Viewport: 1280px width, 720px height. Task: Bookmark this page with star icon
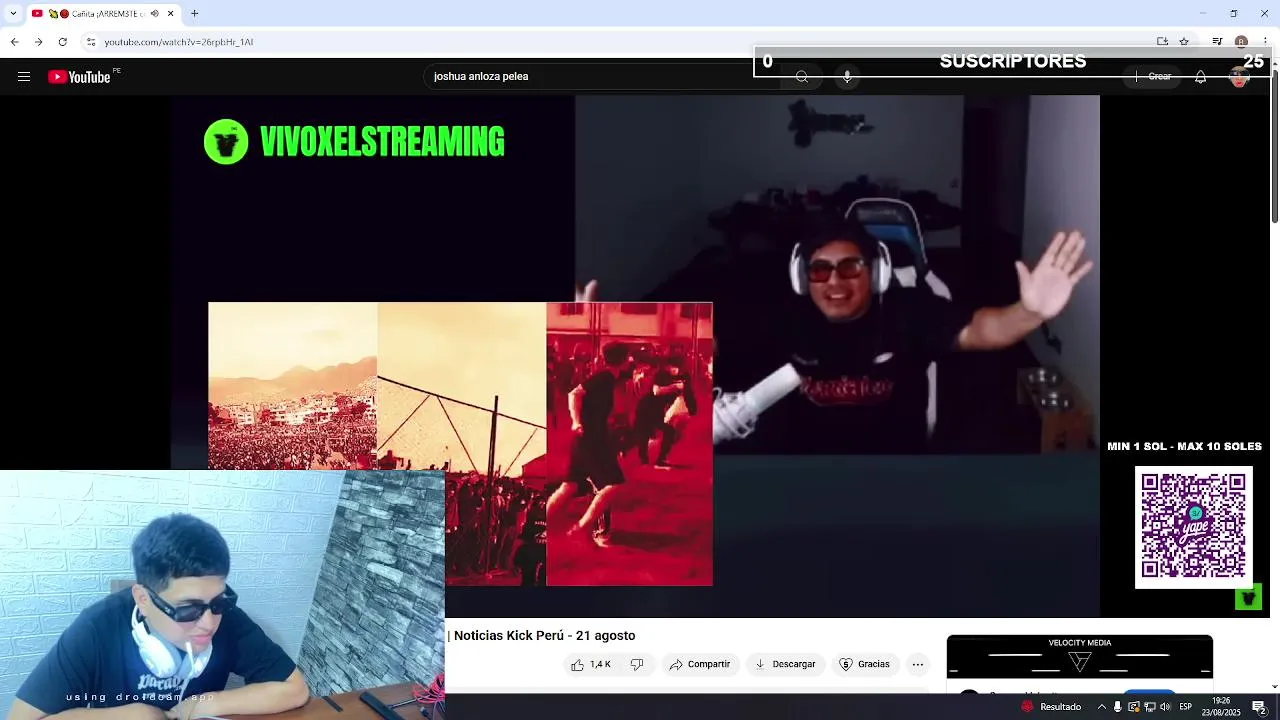tap(1184, 42)
